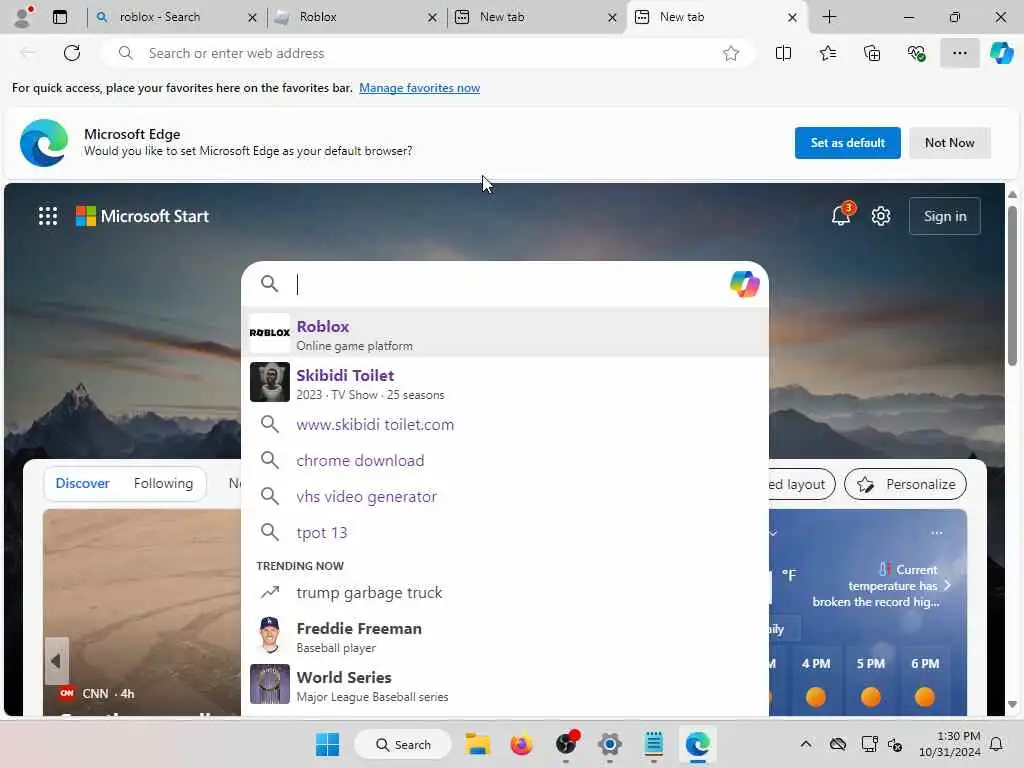Open the Collections icon
Image resolution: width=1024 pixels, height=768 pixels.
[872, 53]
